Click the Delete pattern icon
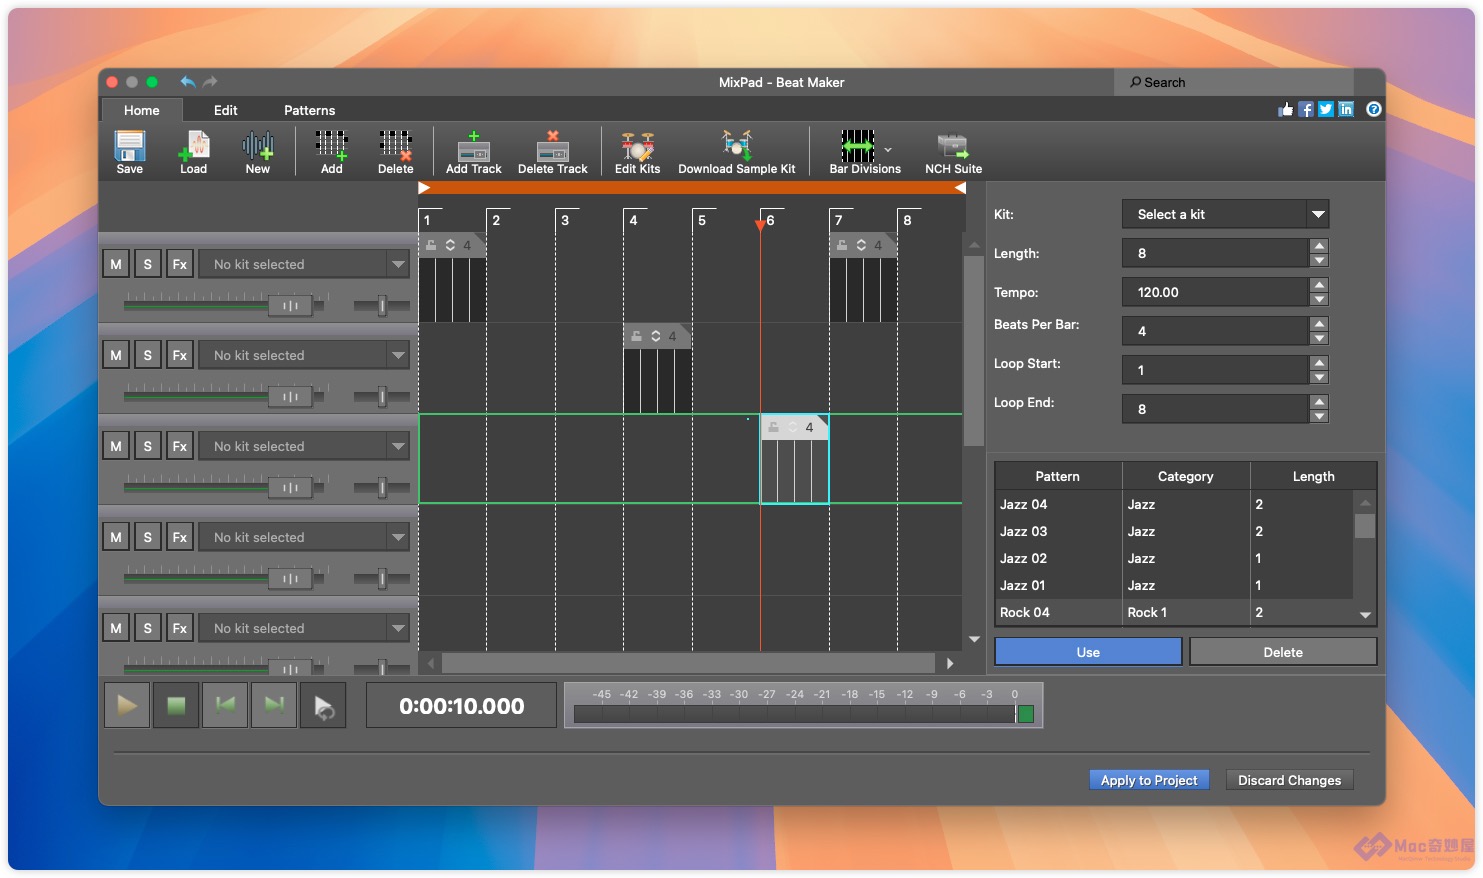 396,152
